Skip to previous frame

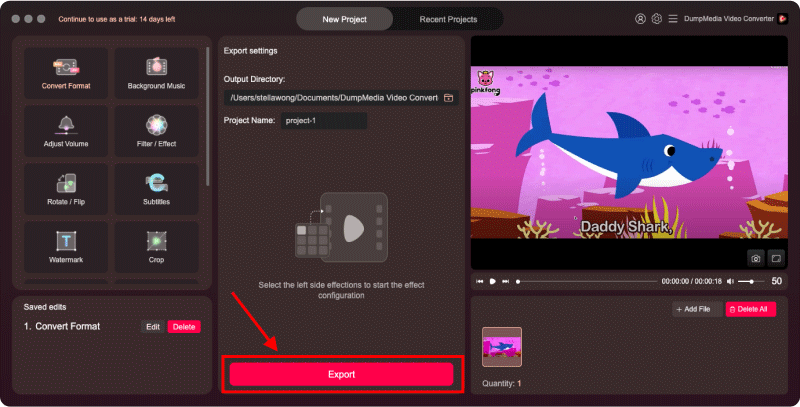coord(480,281)
